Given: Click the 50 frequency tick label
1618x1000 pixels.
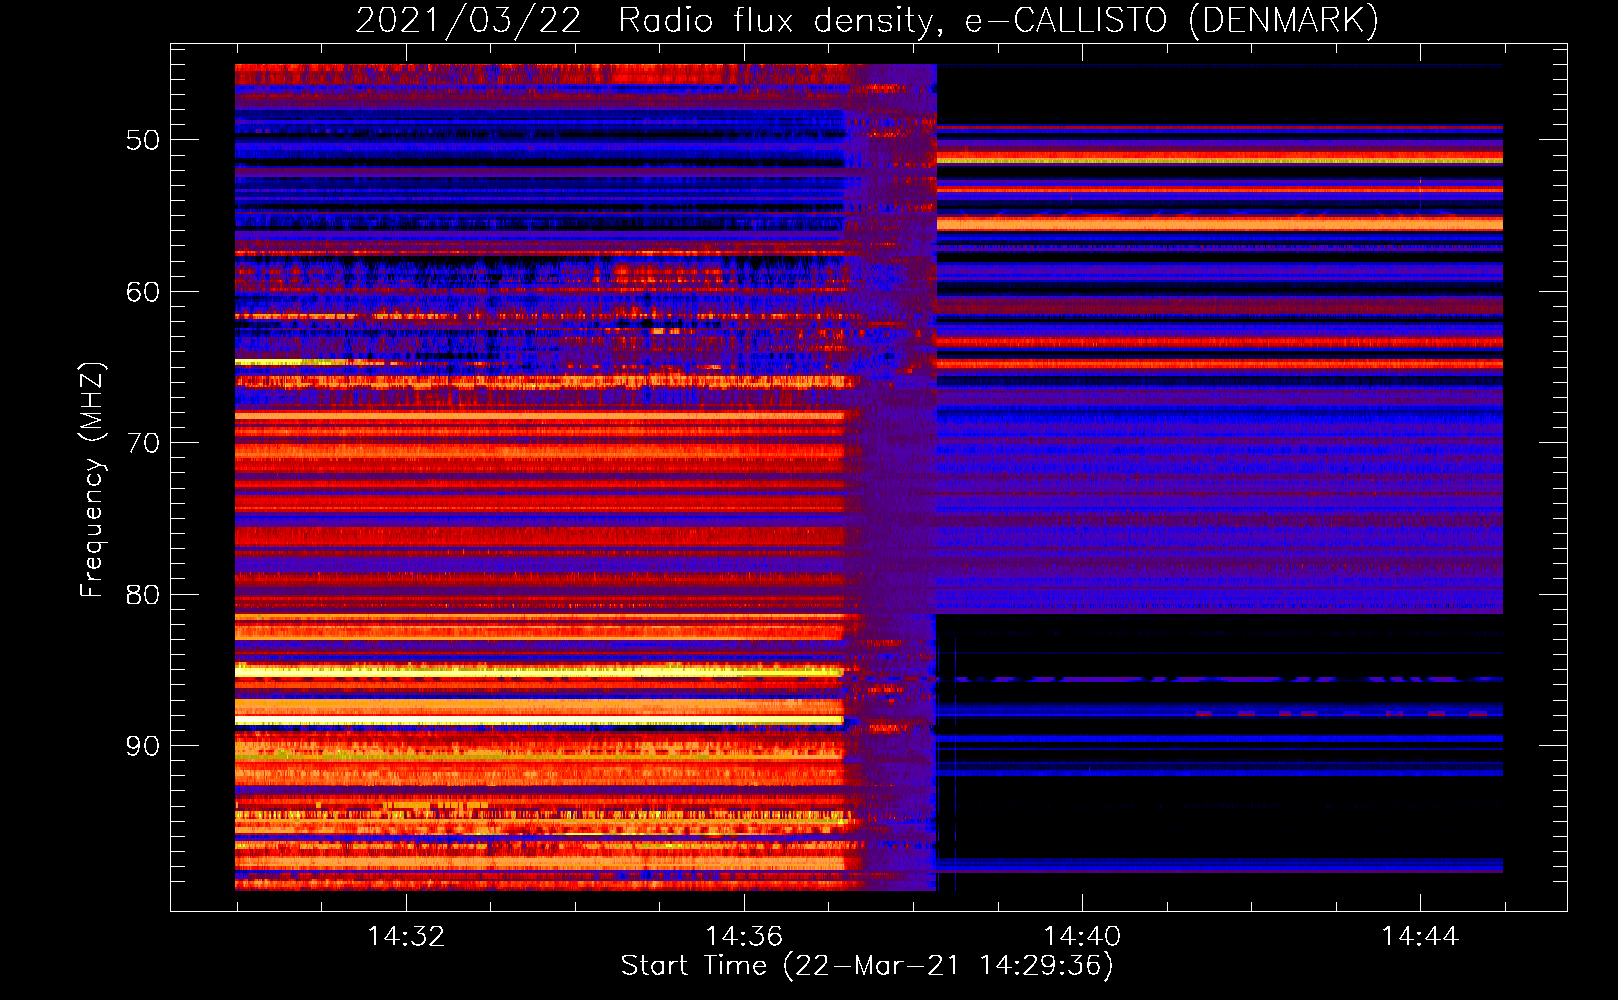Looking at the screenshot, I should [x=143, y=140].
